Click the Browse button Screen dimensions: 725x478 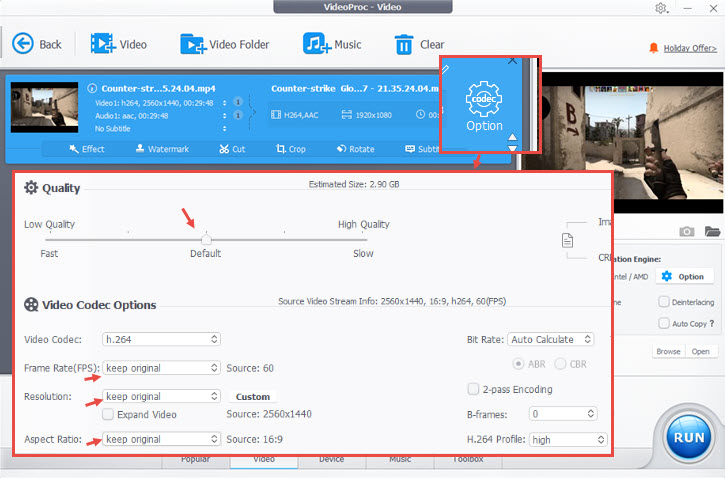pyautogui.click(x=669, y=351)
